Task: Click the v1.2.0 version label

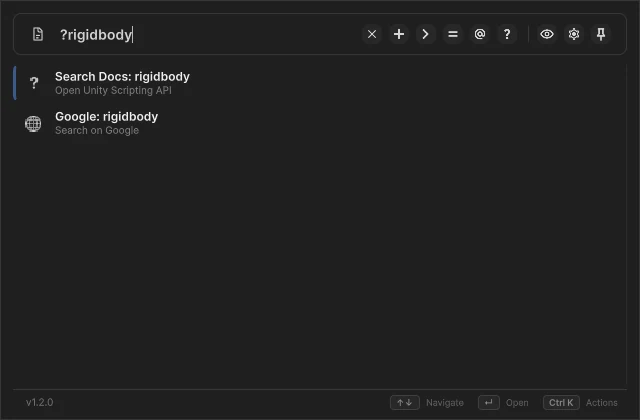Action: (40, 402)
